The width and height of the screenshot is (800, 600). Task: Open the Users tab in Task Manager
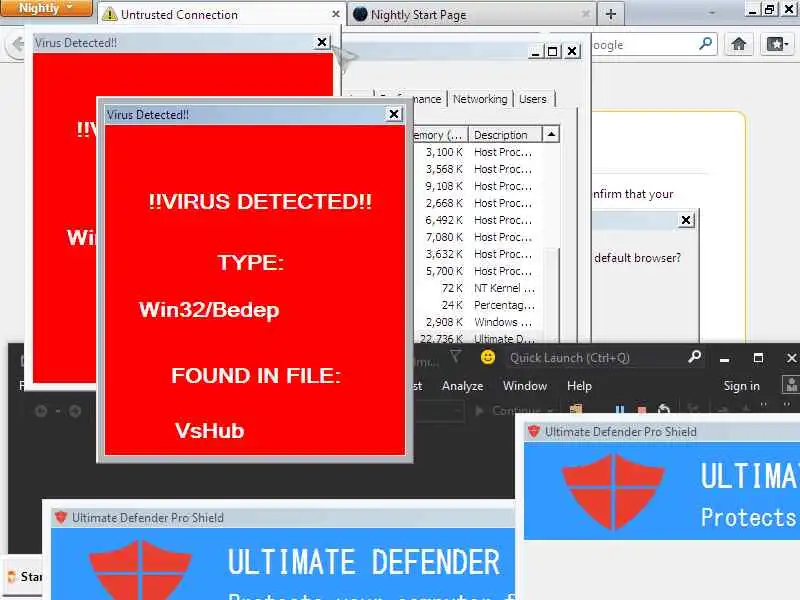pyautogui.click(x=533, y=99)
